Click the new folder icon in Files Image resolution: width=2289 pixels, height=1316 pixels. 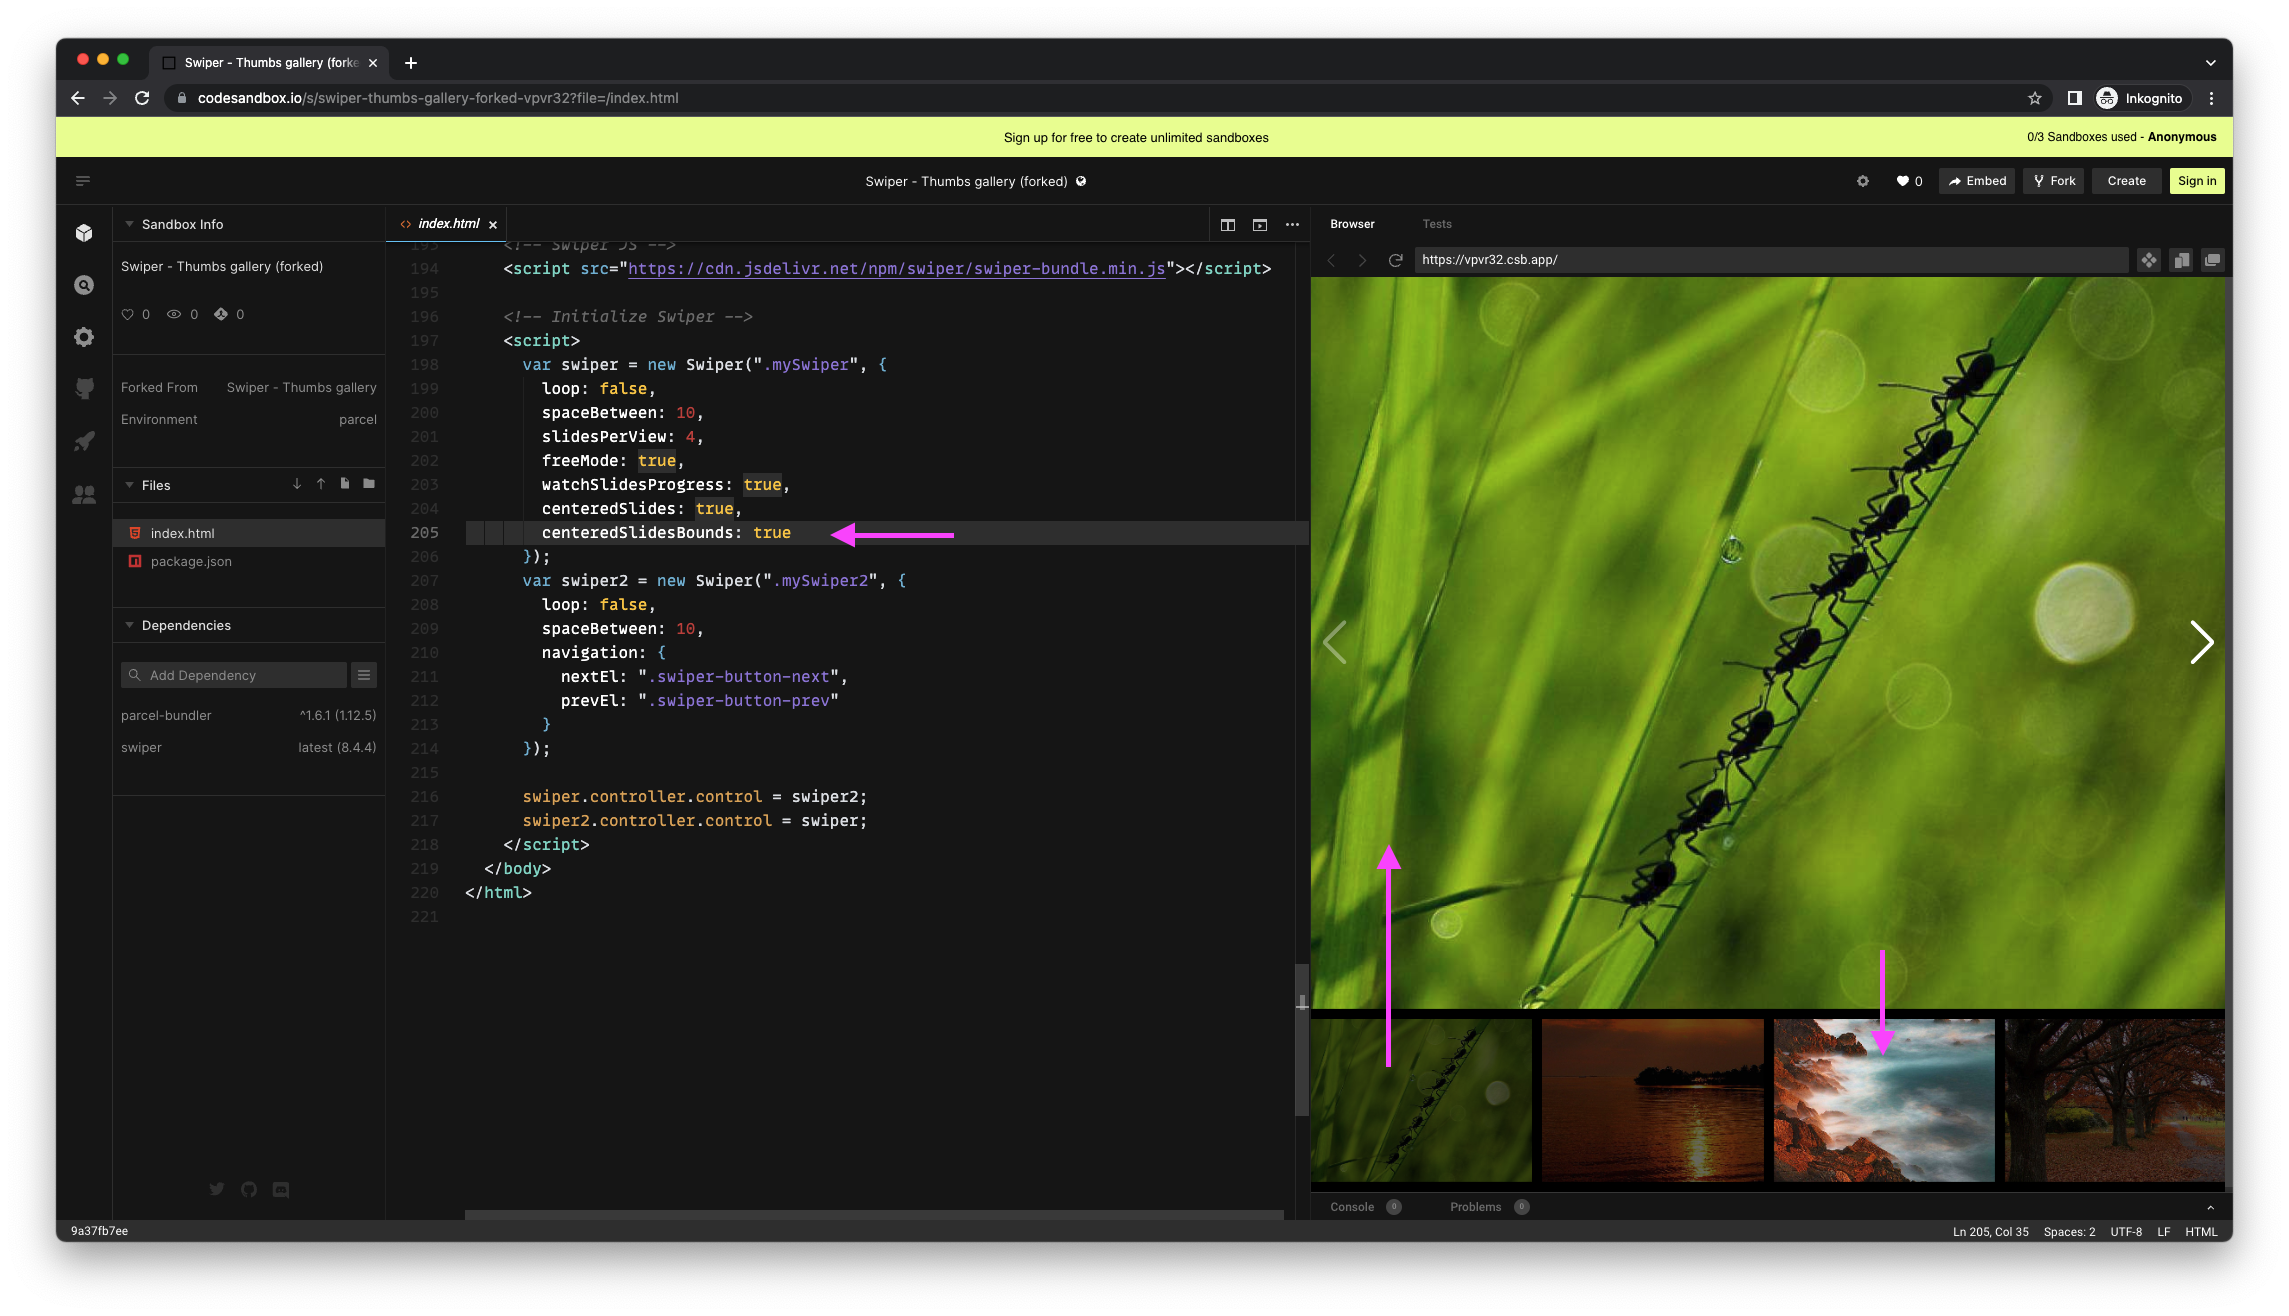click(x=369, y=484)
